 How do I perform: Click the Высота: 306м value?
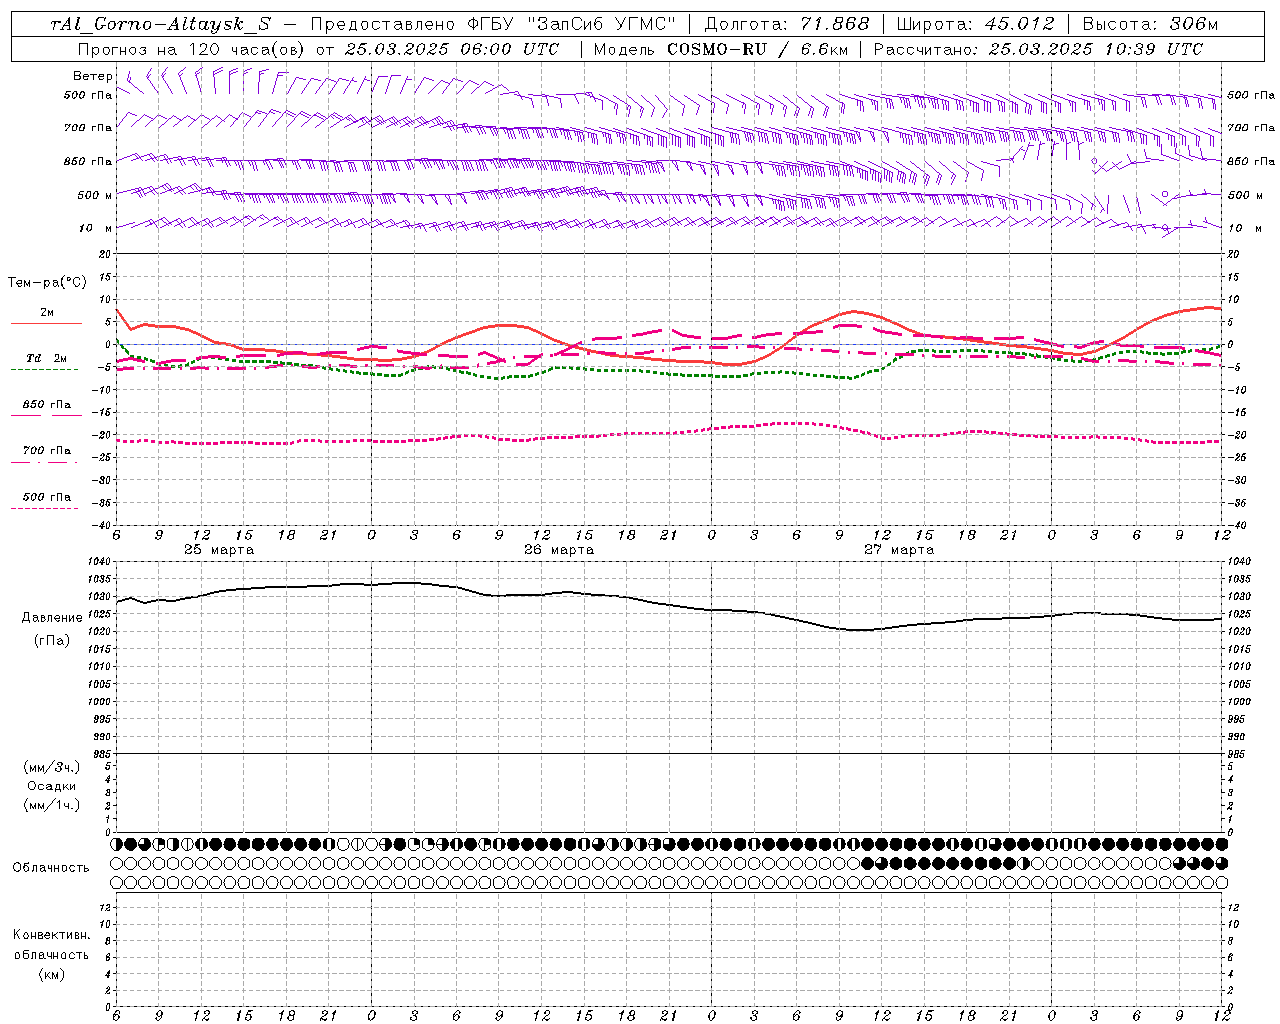click(x=1150, y=24)
